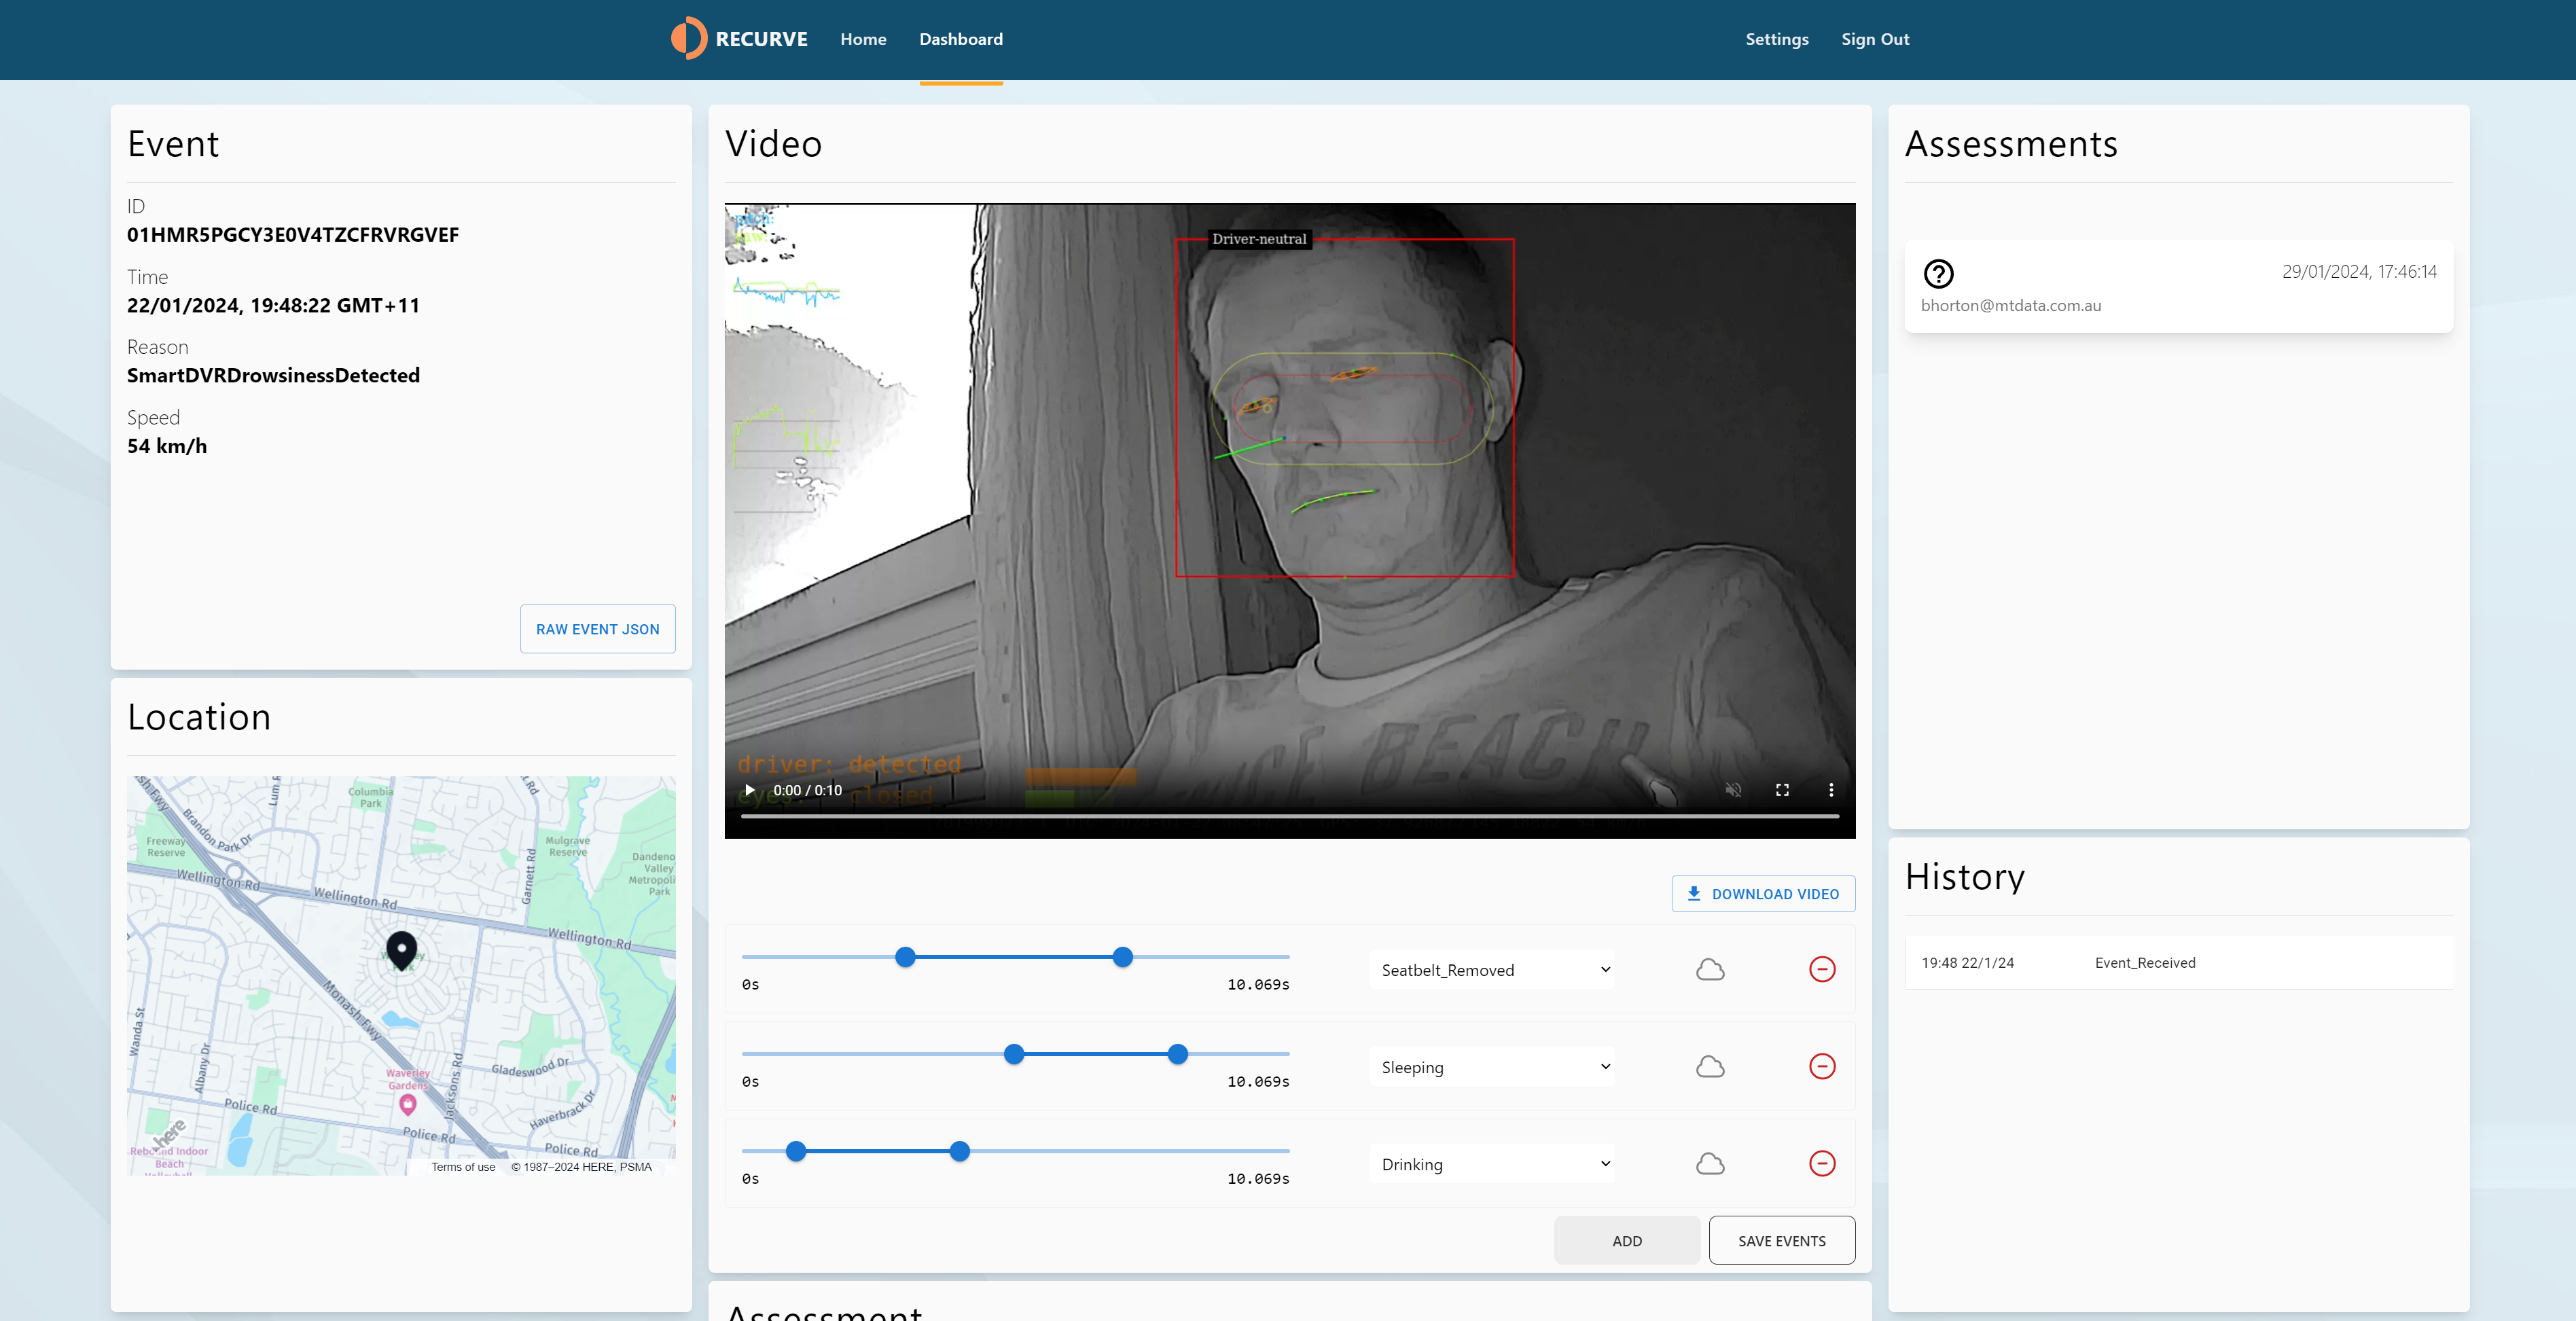
Task: Click cloud icon for Sleeping row
Action: tap(1710, 1067)
